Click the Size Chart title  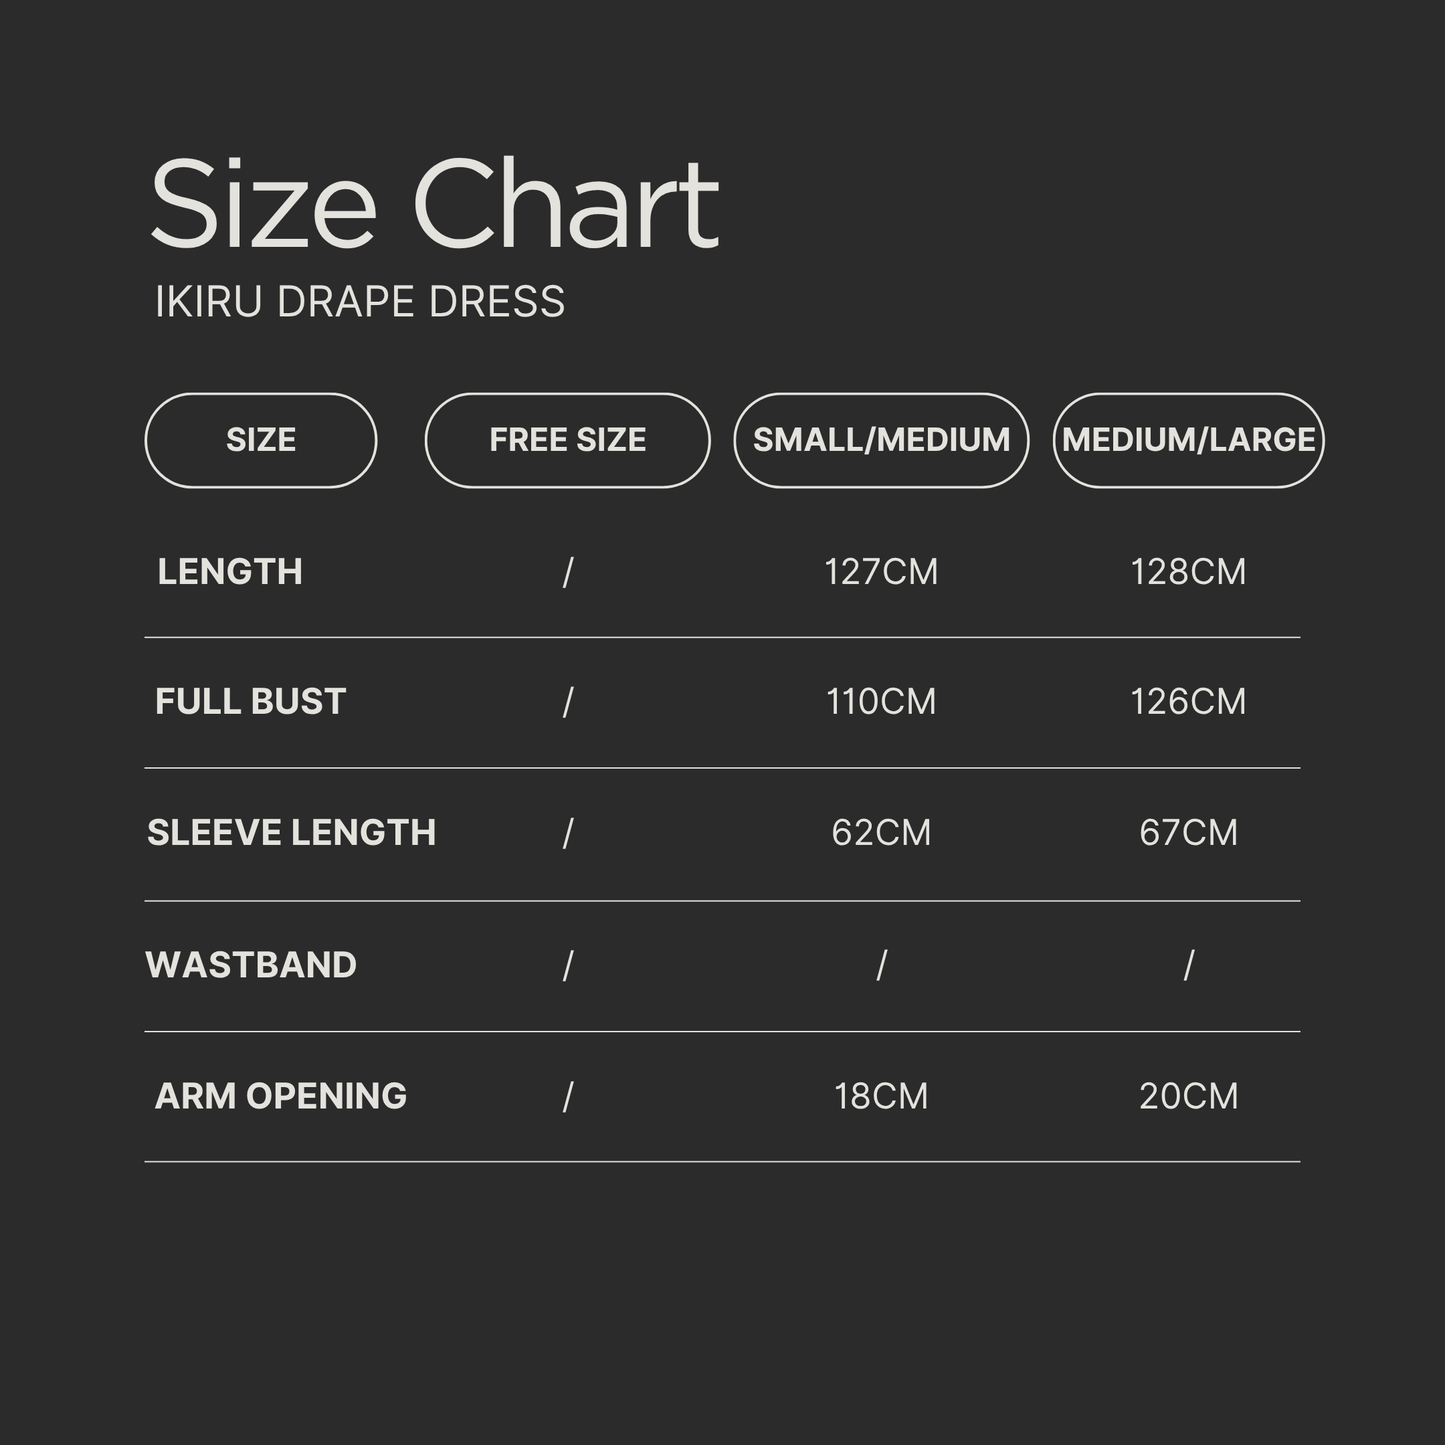[x=434, y=204]
